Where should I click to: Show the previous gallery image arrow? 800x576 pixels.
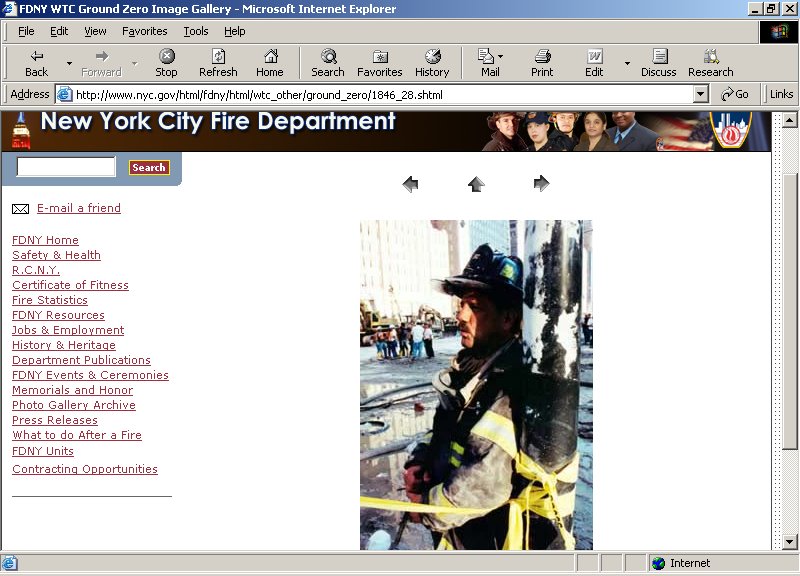coord(410,184)
